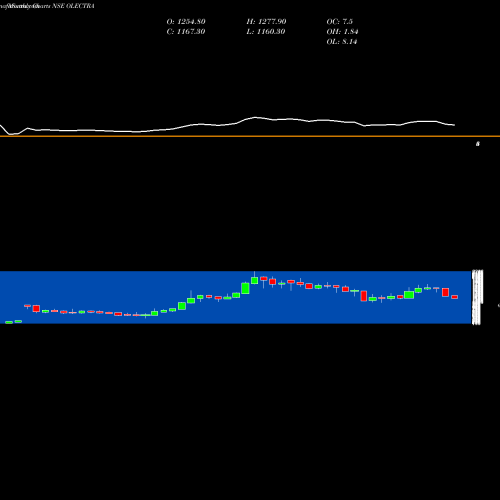Click the 'OH: 1.84' value

(342, 32)
